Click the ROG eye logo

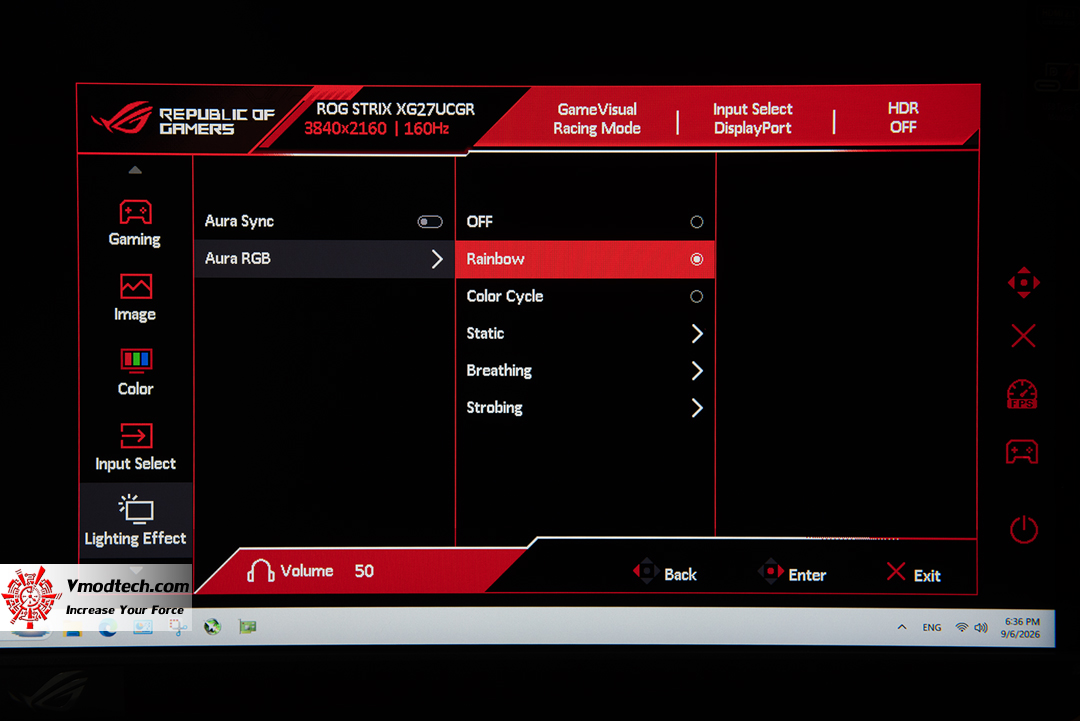(x=122, y=118)
